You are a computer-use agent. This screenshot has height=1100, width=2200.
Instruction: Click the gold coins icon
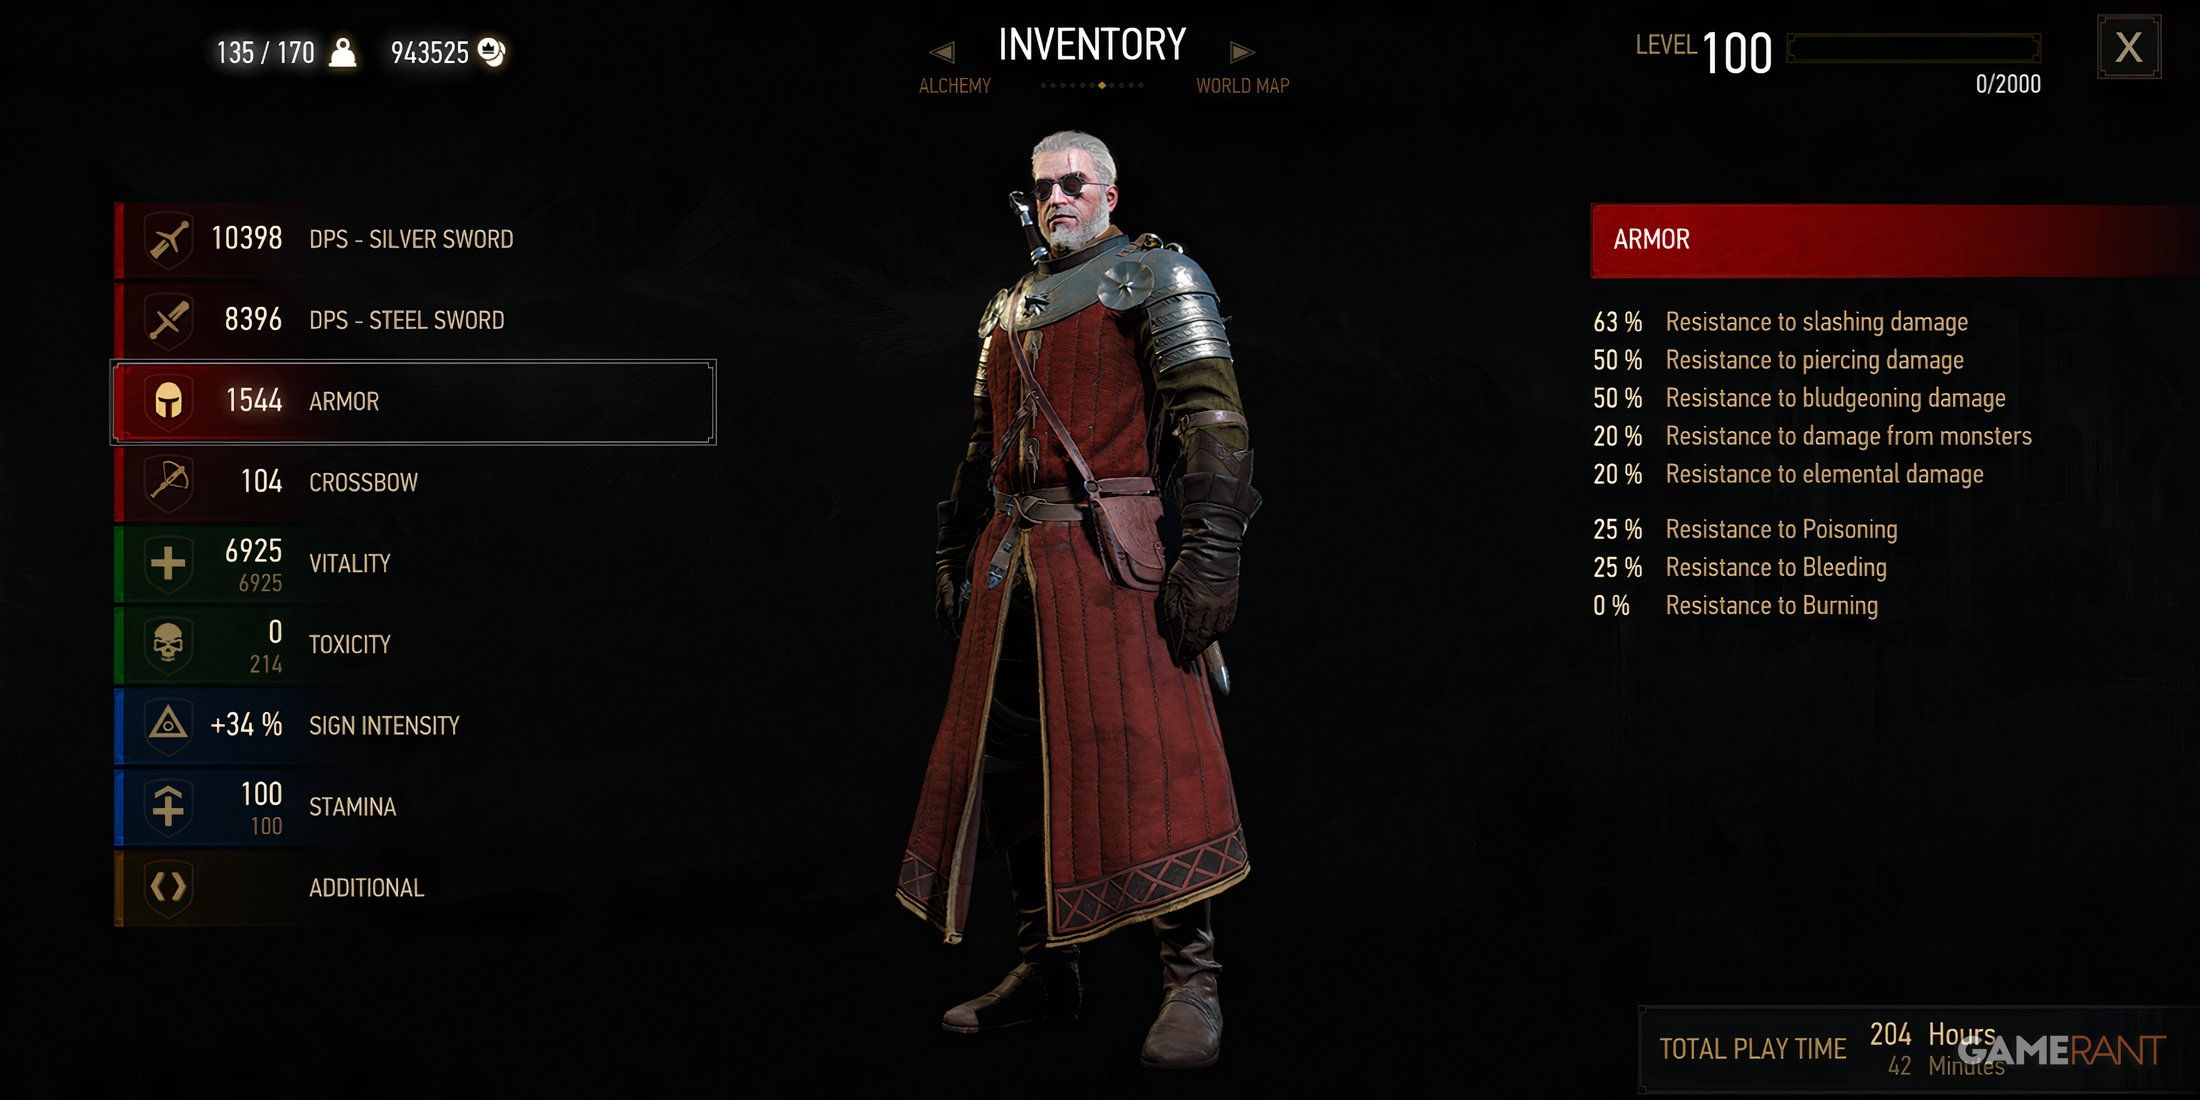coord(492,52)
